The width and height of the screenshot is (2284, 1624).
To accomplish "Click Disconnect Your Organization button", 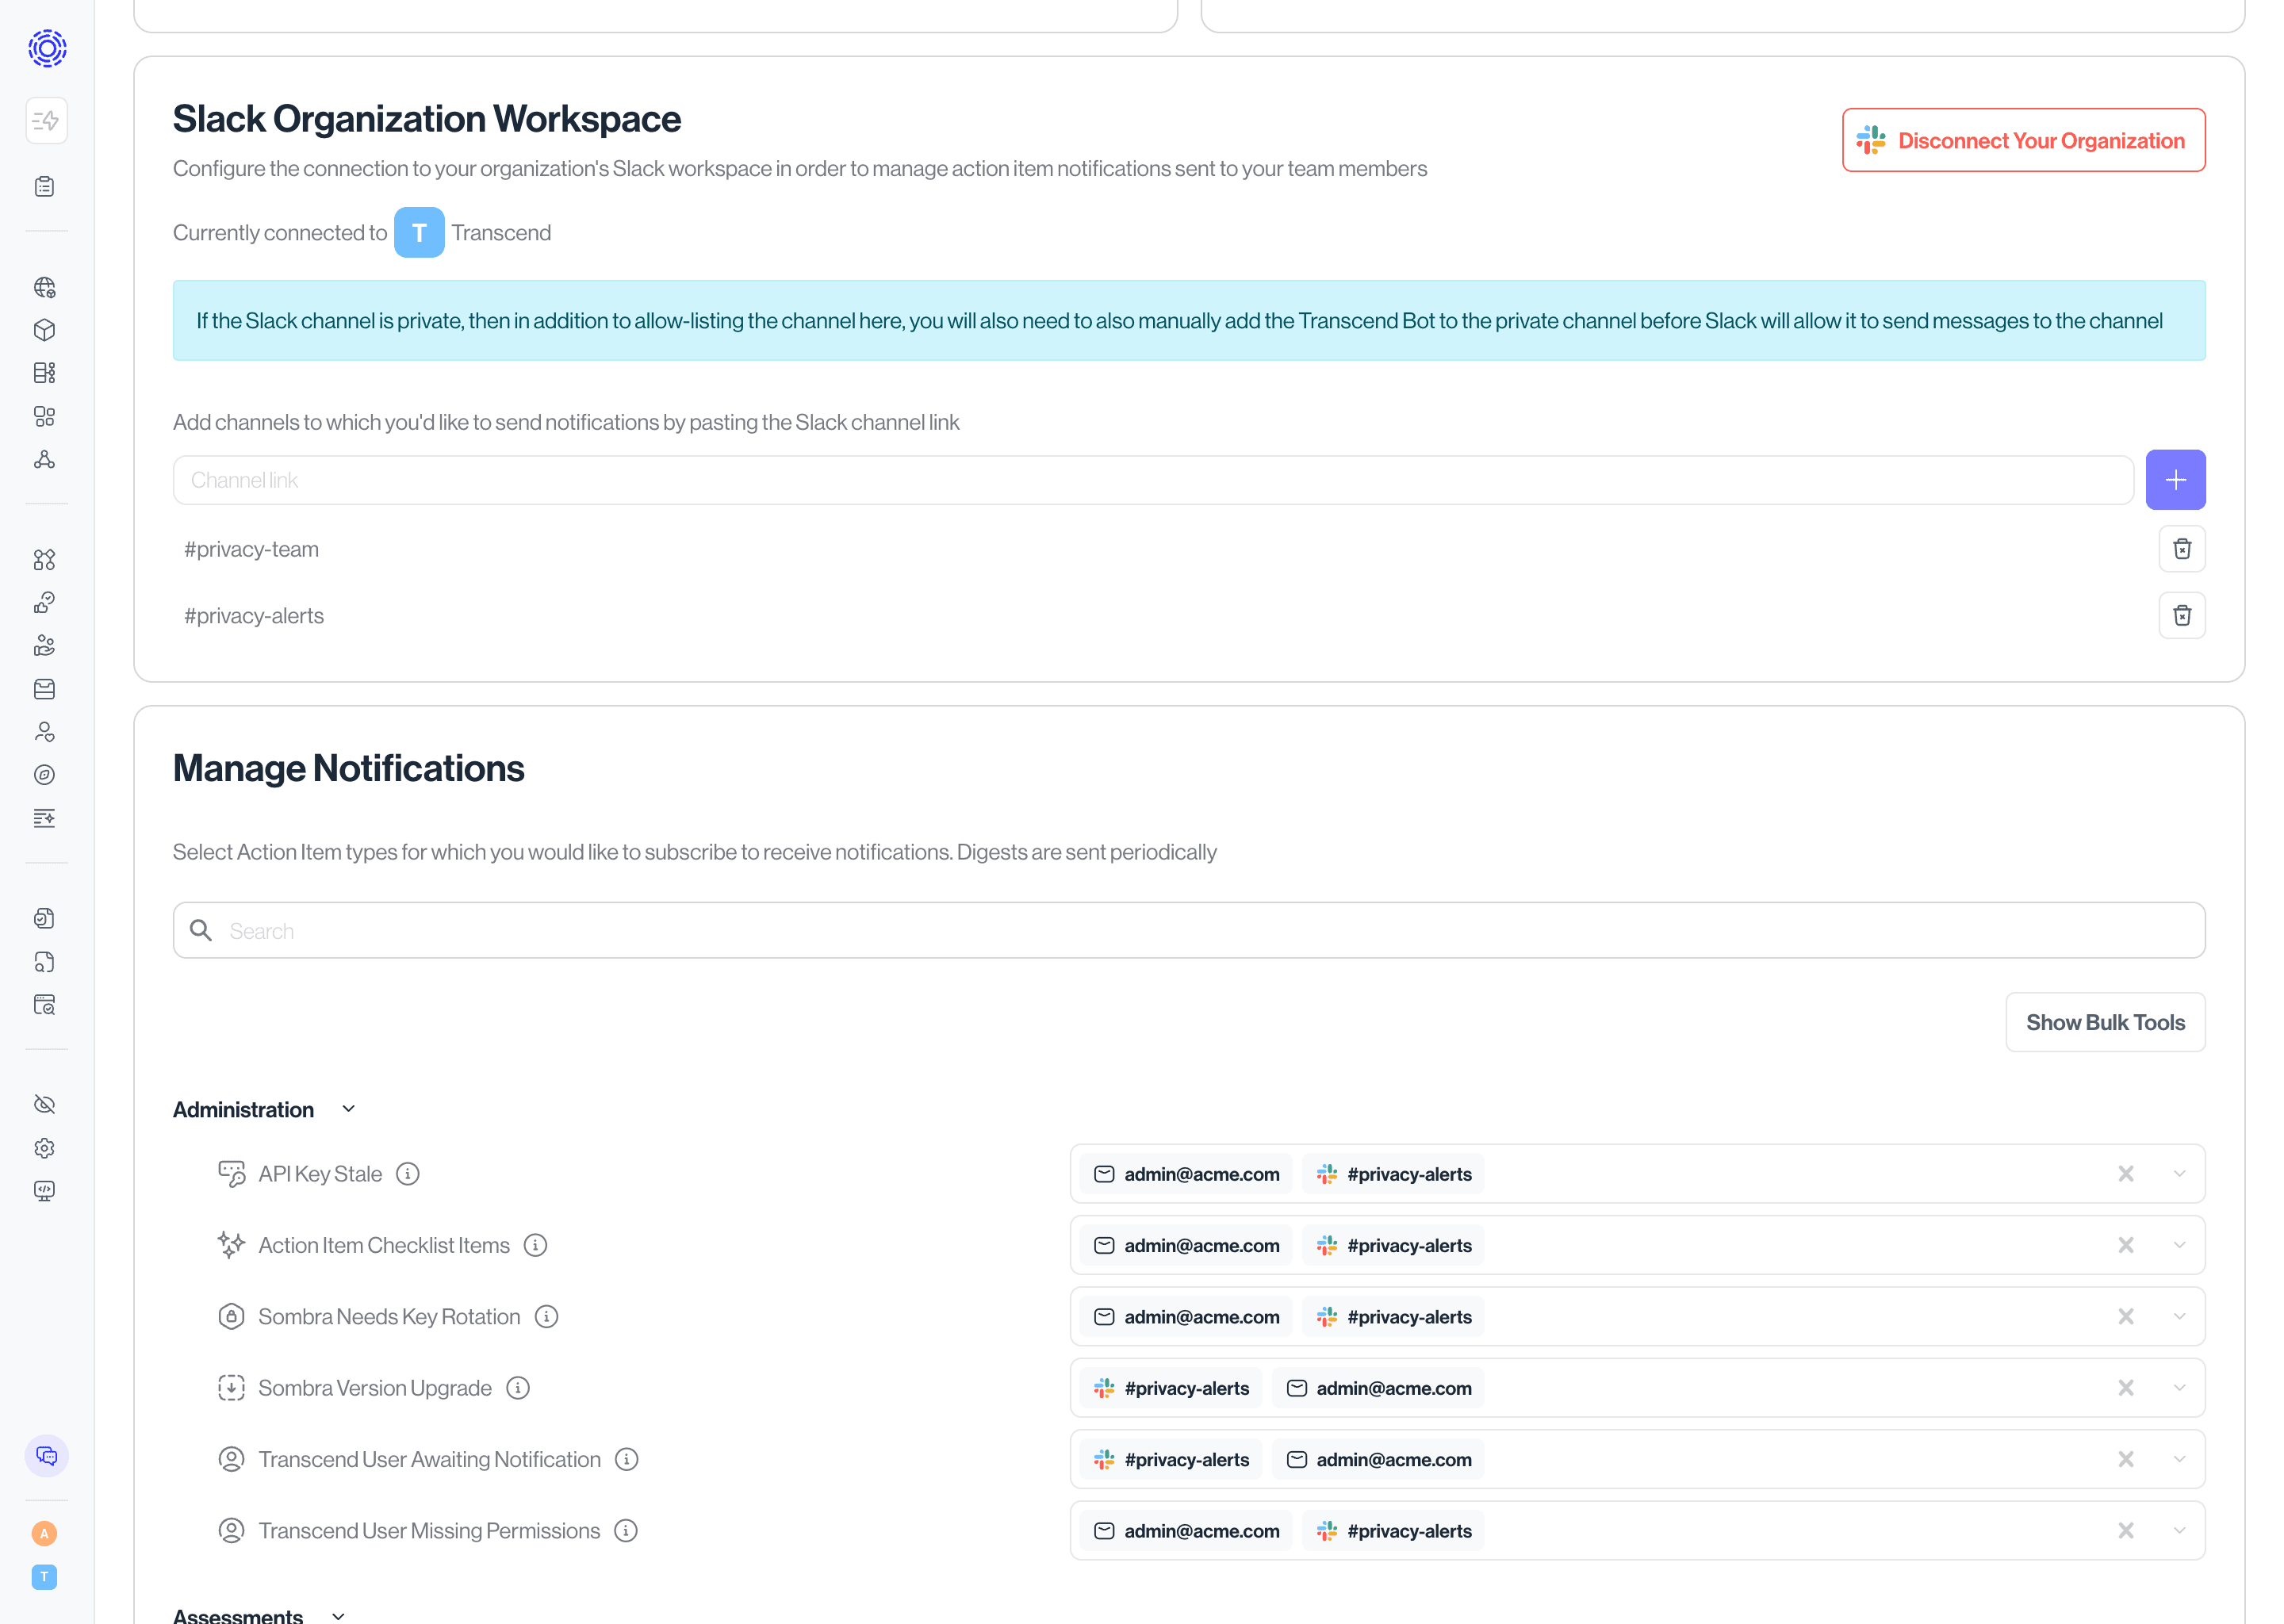I will pos(2024,140).
